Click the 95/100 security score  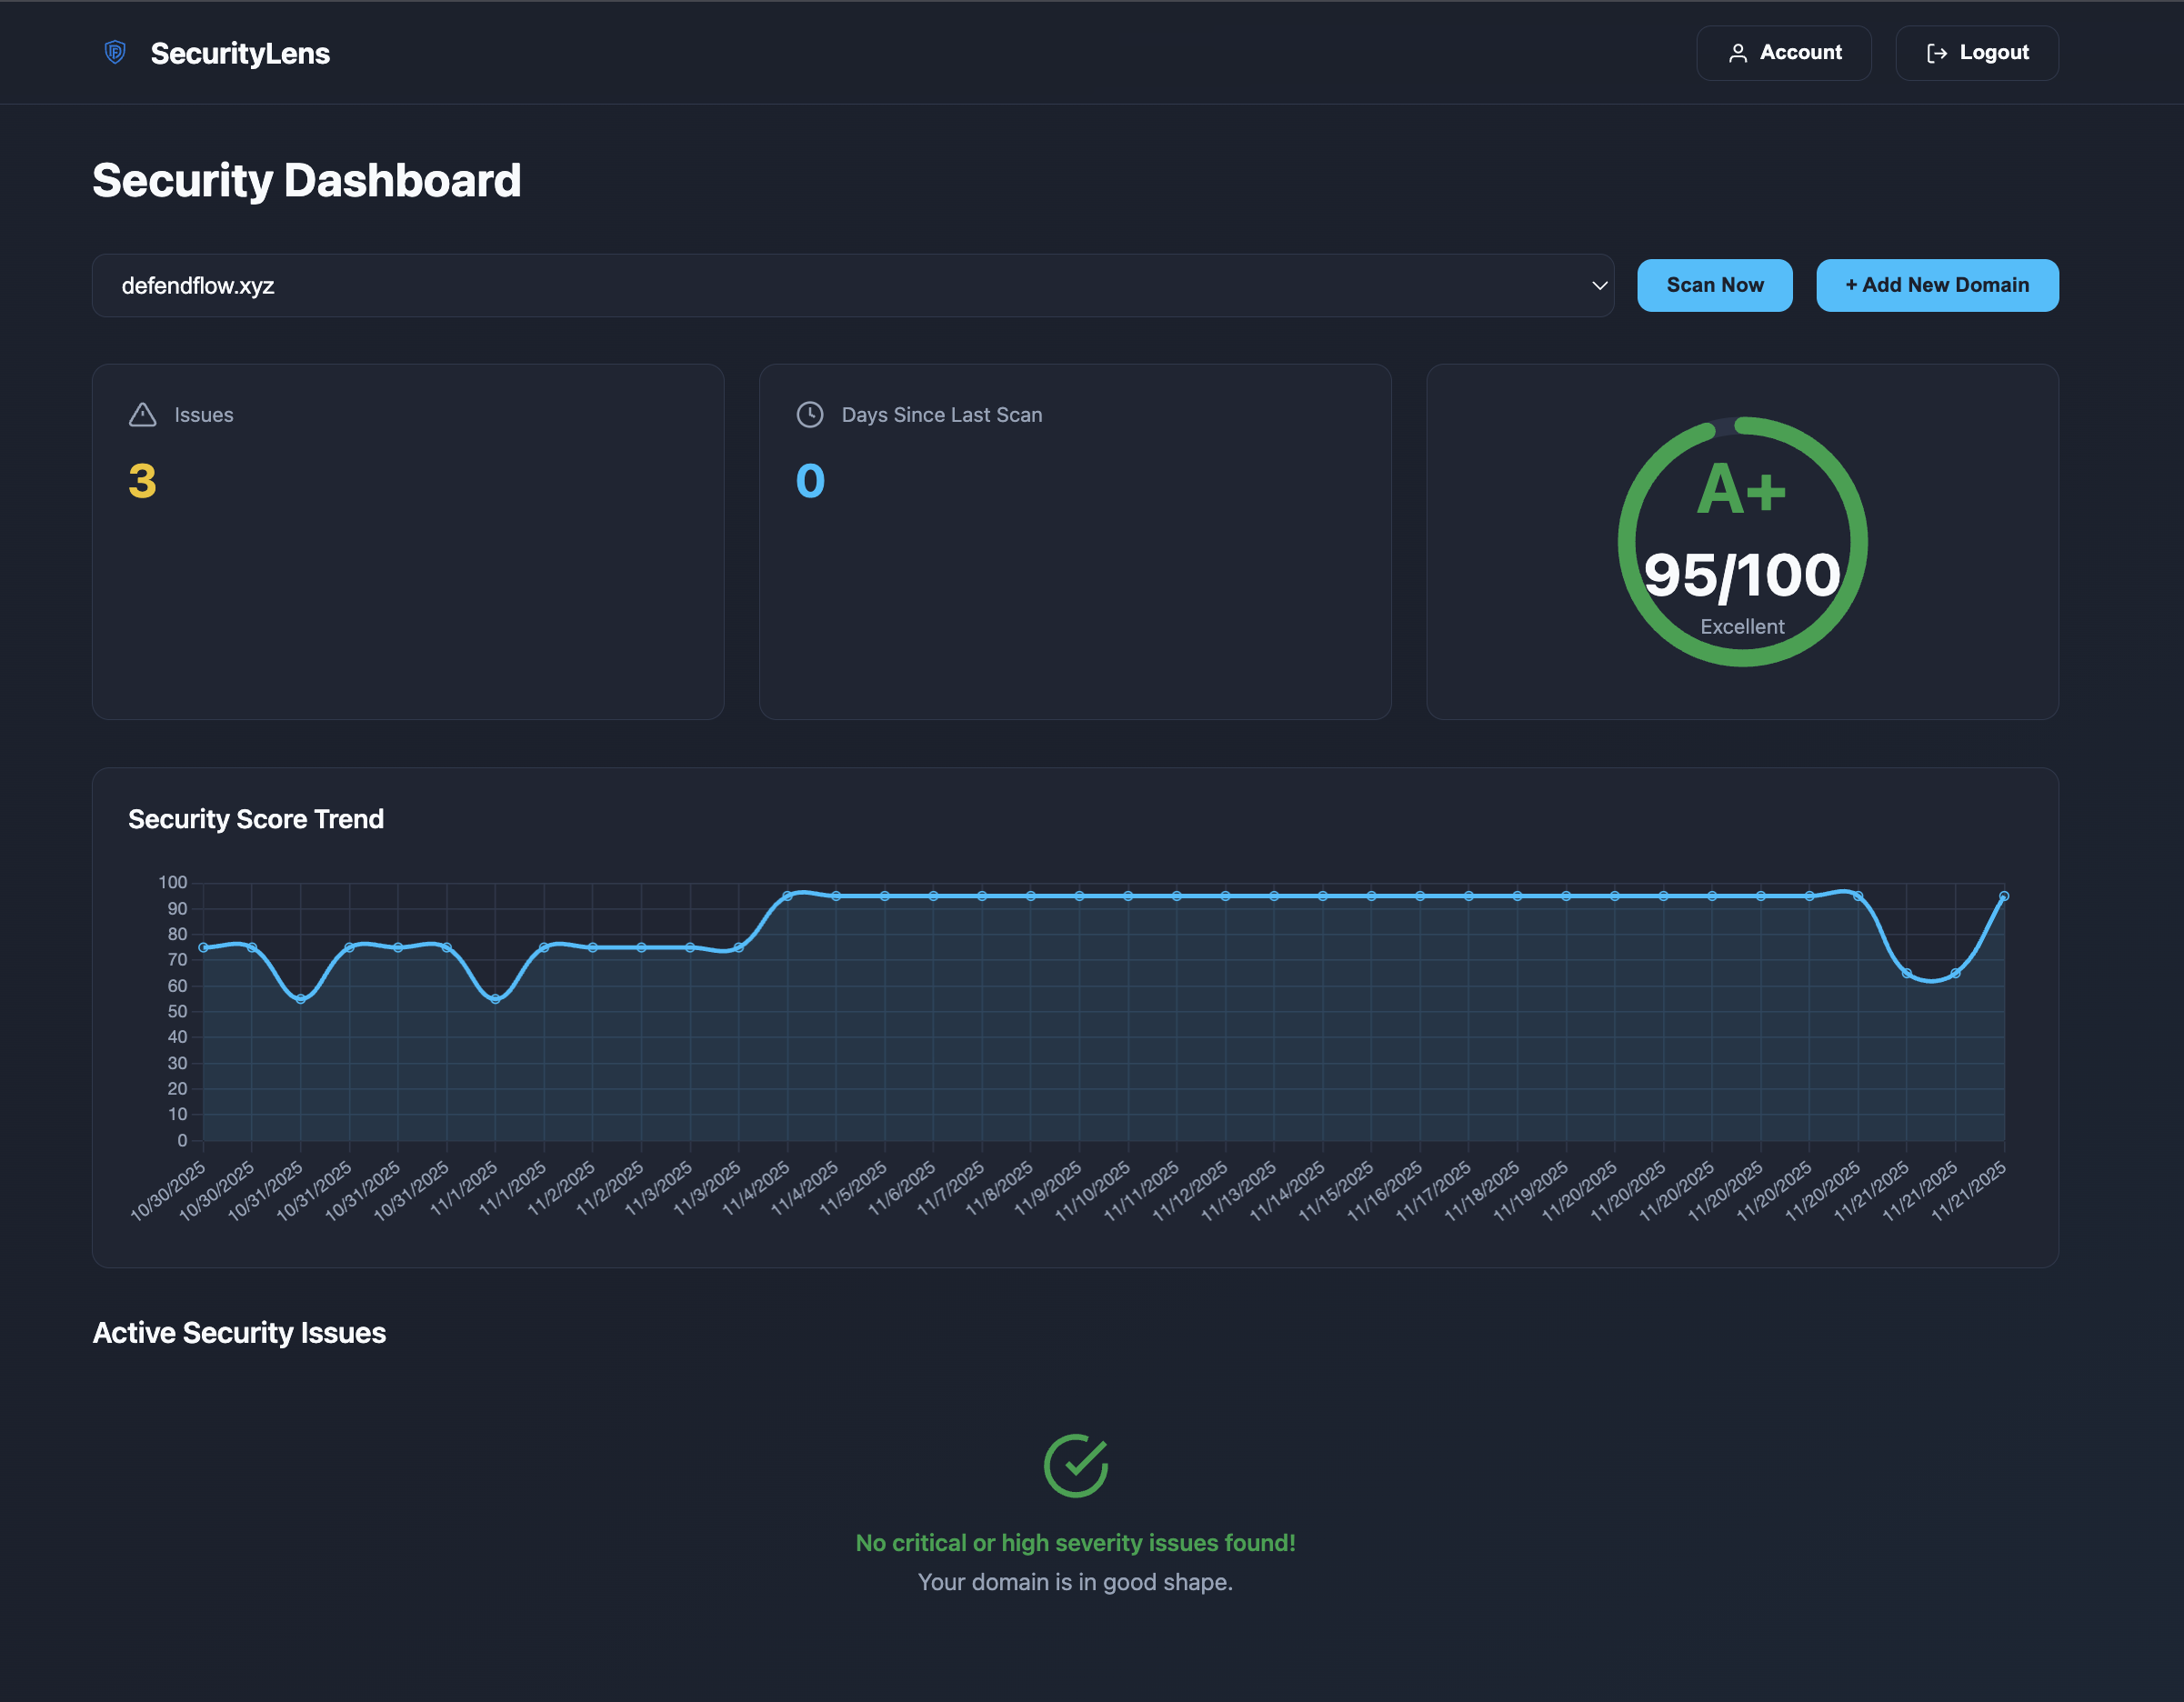pyautogui.click(x=1741, y=576)
